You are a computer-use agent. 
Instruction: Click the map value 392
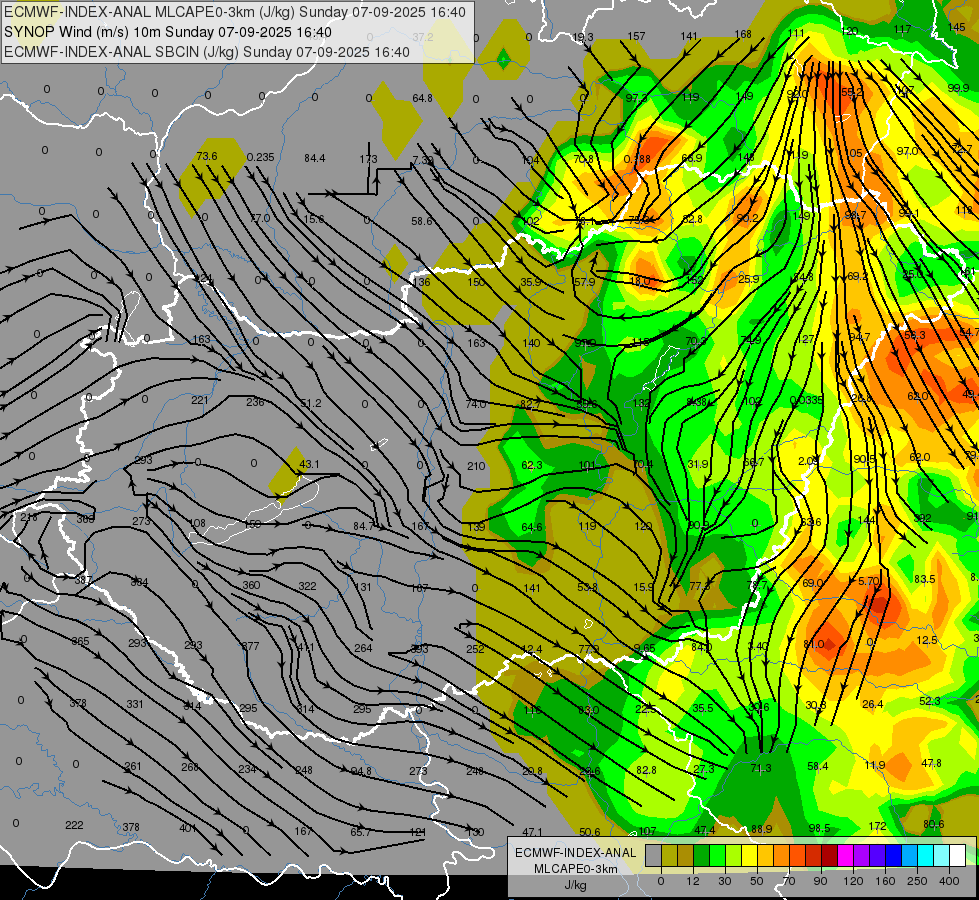[x=922, y=518]
